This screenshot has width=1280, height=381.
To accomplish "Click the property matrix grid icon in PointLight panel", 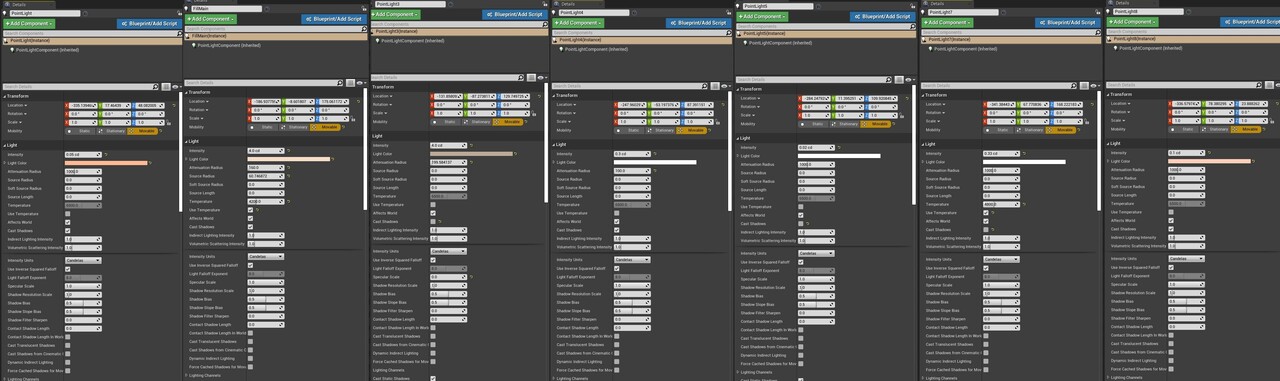I will click(166, 86).
